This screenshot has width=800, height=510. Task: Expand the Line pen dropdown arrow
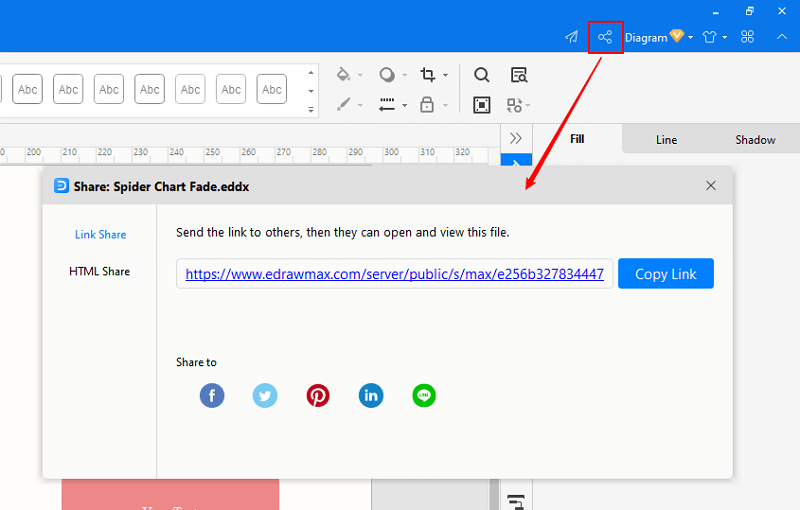pyautogui.click(x=360, y=106)
